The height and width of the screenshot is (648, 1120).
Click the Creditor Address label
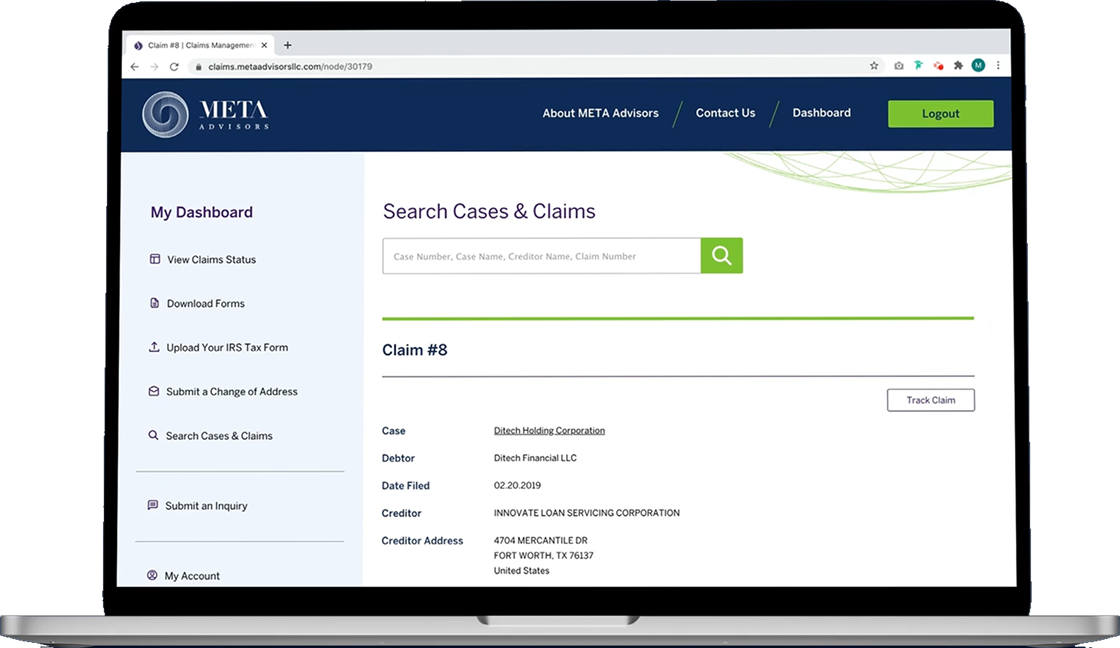tap(422, 541)
